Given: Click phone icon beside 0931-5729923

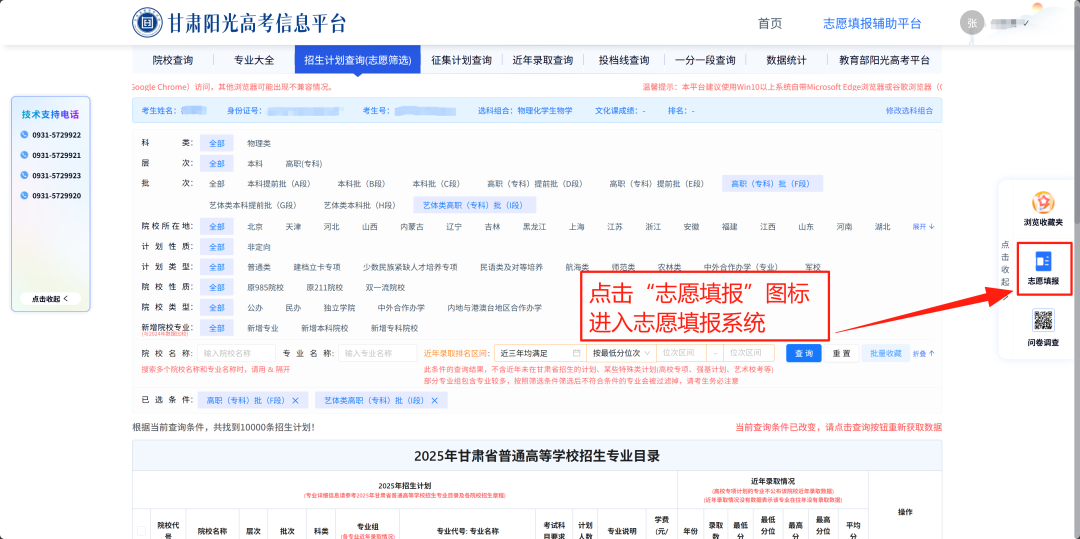Looking at the screenshot, I should tap(25, 175).
